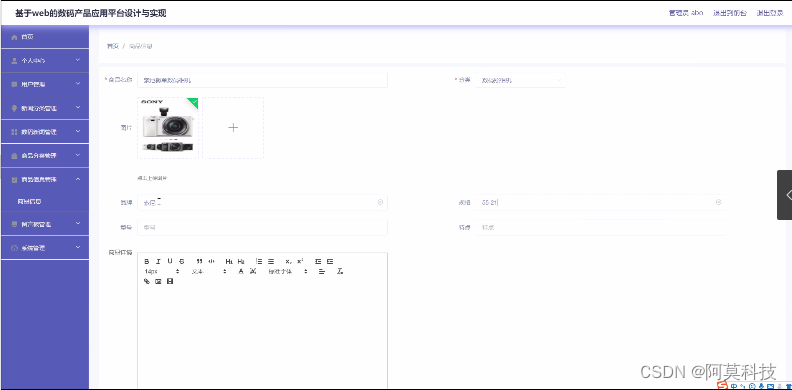Expand the 系统管理 sidebar menu
This screenshot has width=792, height=390.
[x=44, y=248]
